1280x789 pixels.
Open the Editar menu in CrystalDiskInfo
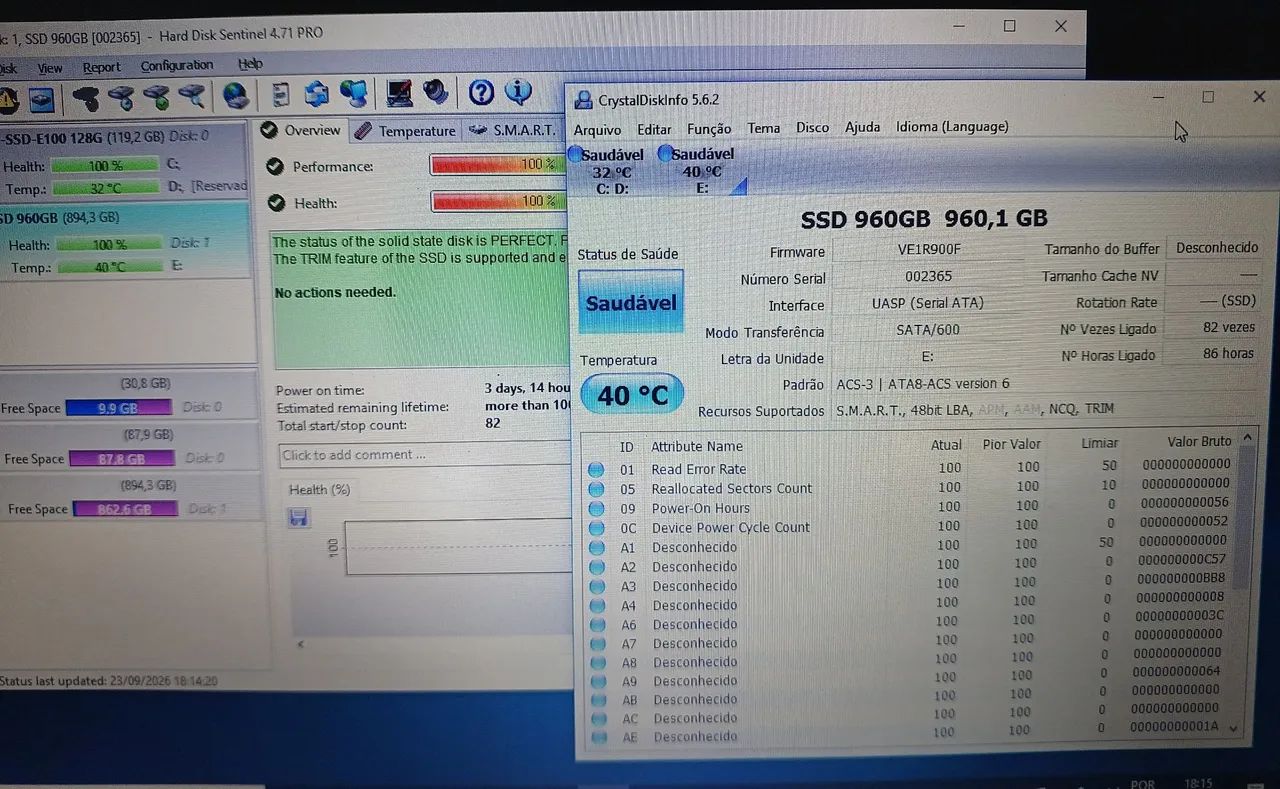point(654,129)
